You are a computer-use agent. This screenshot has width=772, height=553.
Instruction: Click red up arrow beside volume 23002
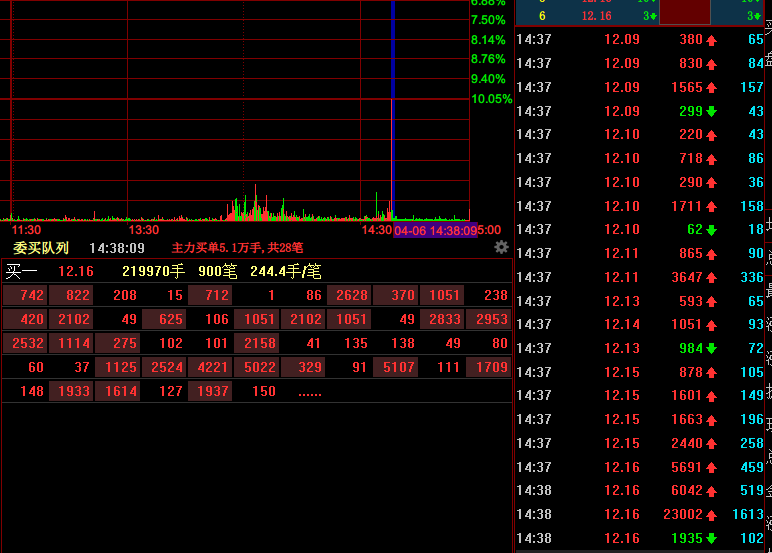[x=711, y=515]
